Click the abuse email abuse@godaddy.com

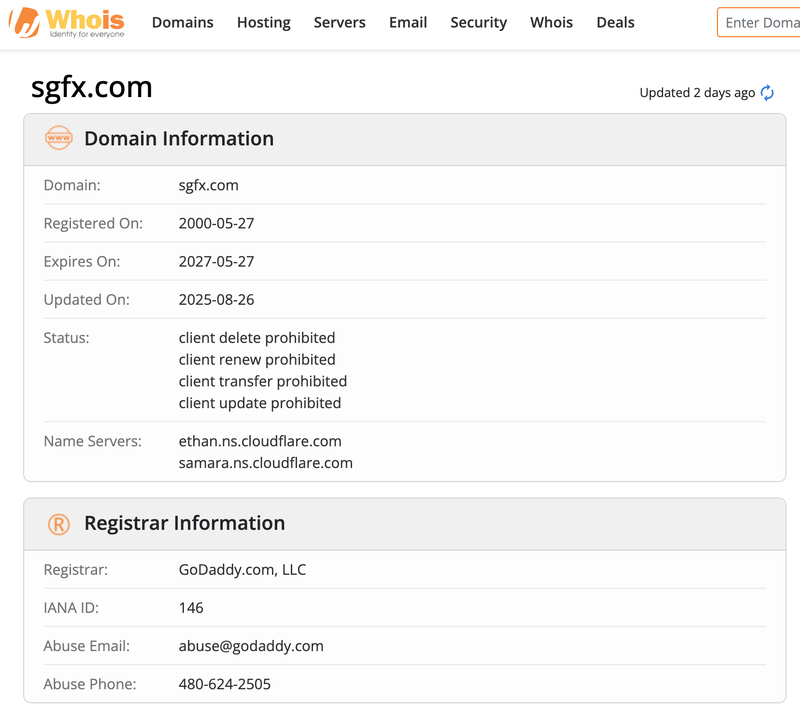coord(251,646)
